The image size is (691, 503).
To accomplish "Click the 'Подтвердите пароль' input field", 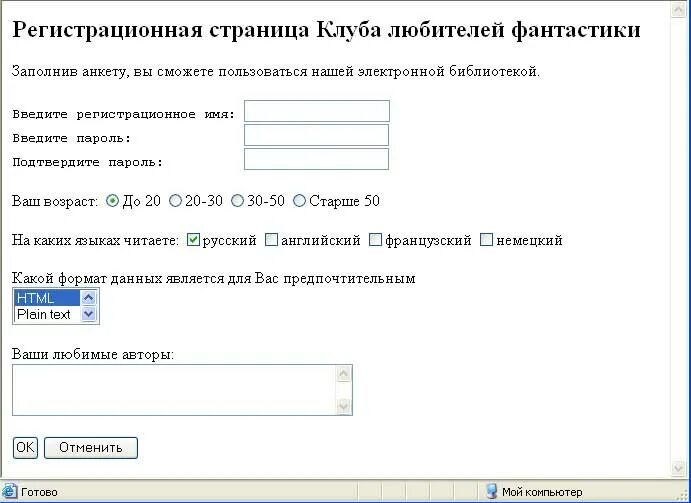I will (x=316, y=159).
